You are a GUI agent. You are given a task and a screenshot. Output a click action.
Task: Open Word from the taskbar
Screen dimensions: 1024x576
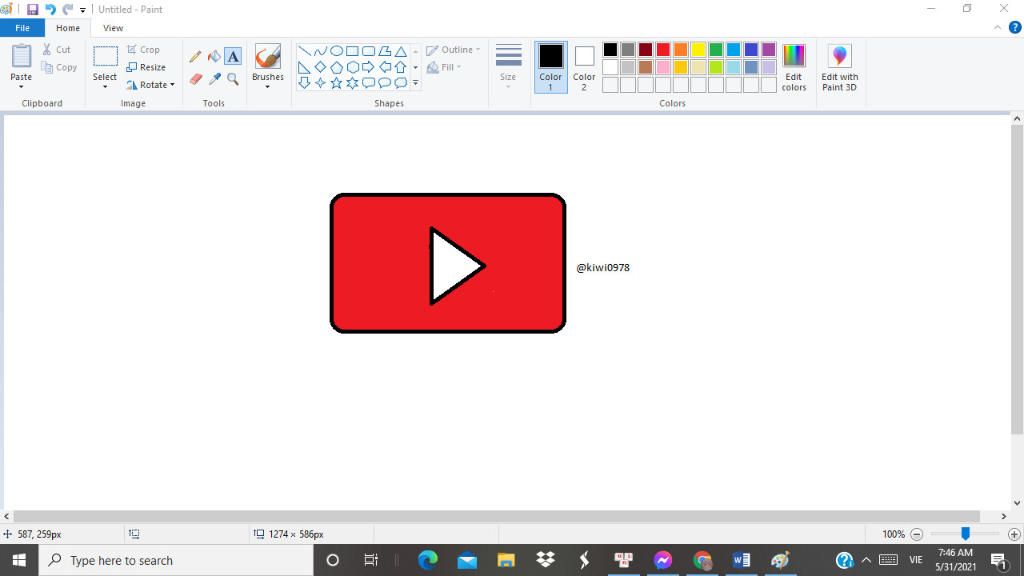pos(741,560)
